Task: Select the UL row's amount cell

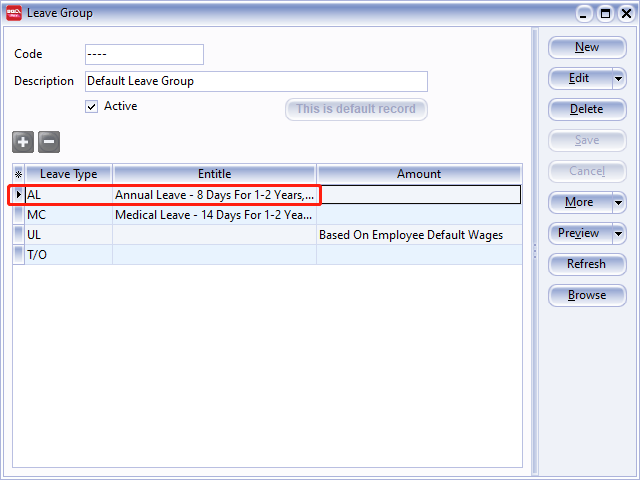Action: tap(418, 235)
